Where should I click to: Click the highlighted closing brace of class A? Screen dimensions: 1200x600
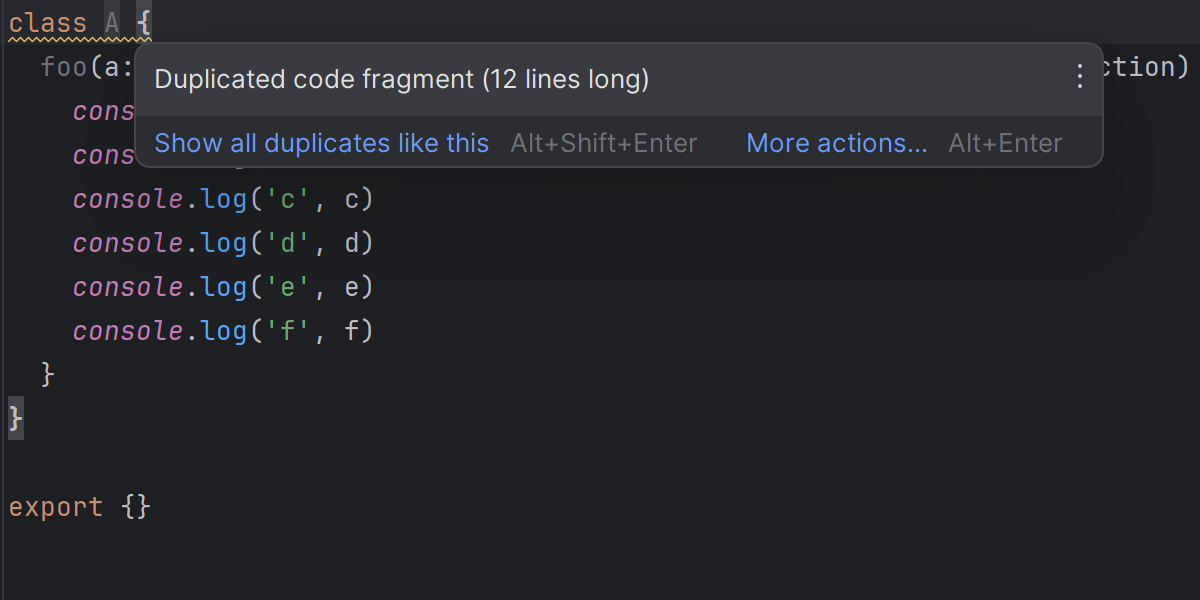point(15,419)
